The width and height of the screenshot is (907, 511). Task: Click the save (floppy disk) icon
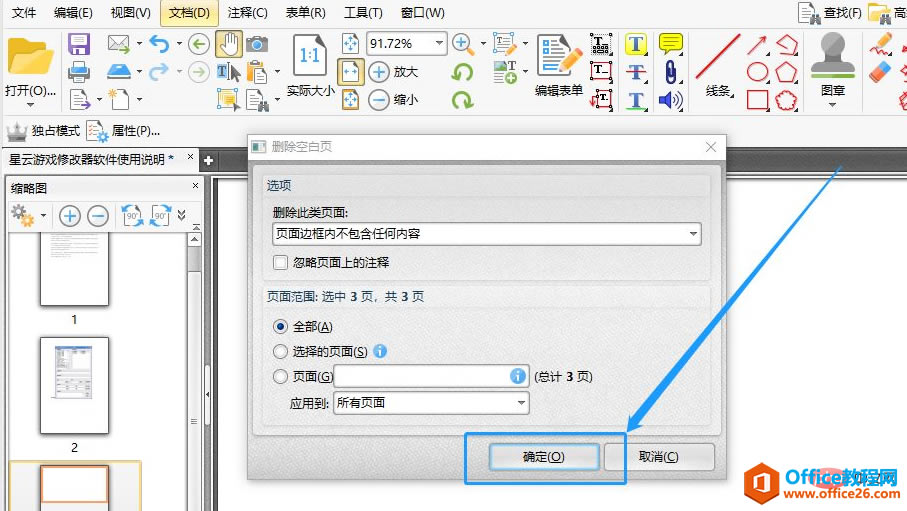(x=79, y=44)
